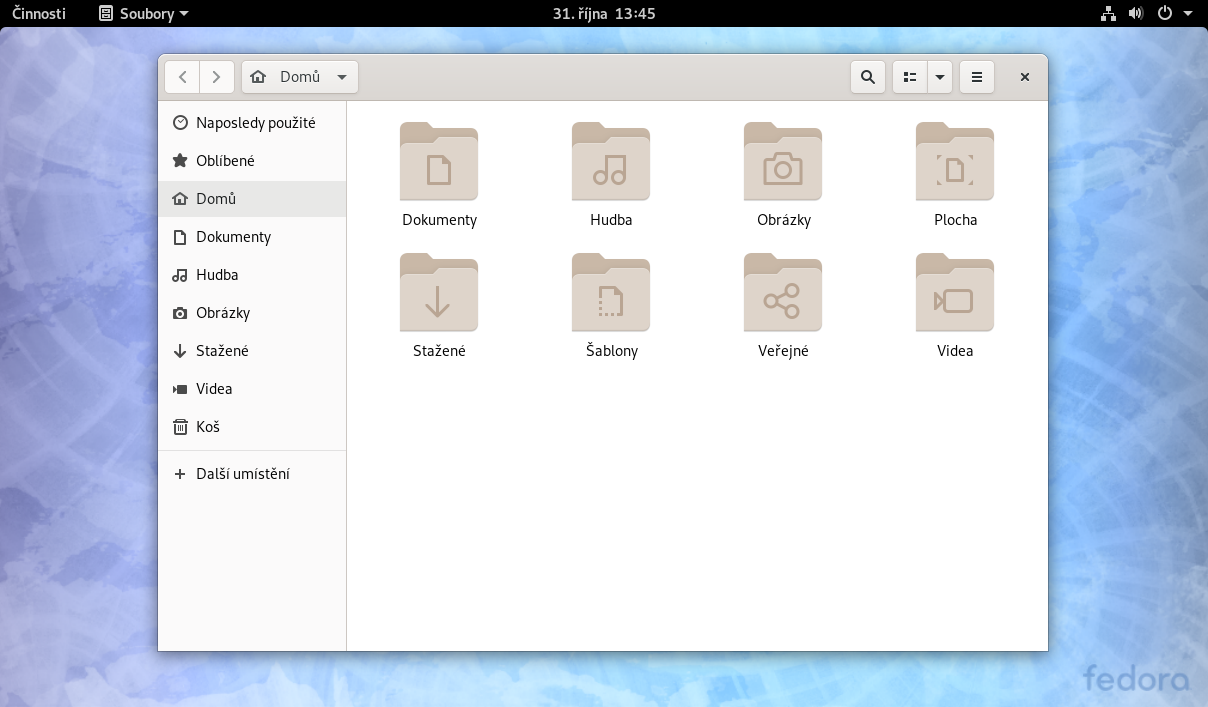Screen dimensions: 1208x707
Task: Open the Koš (trash) in the sidebar
Action: 209,427
